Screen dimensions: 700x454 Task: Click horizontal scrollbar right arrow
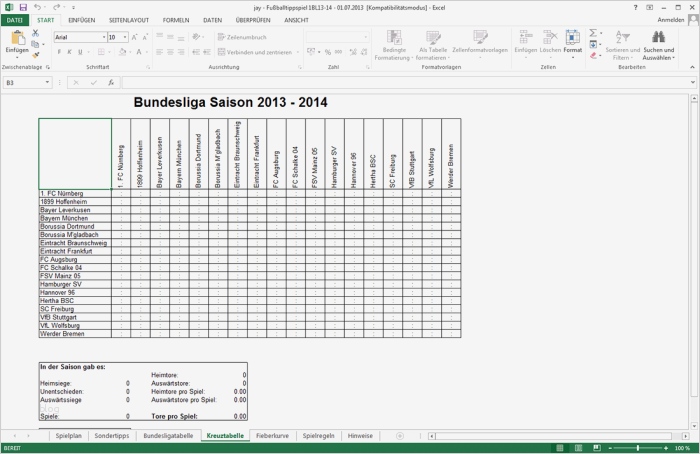coord(686,436)
